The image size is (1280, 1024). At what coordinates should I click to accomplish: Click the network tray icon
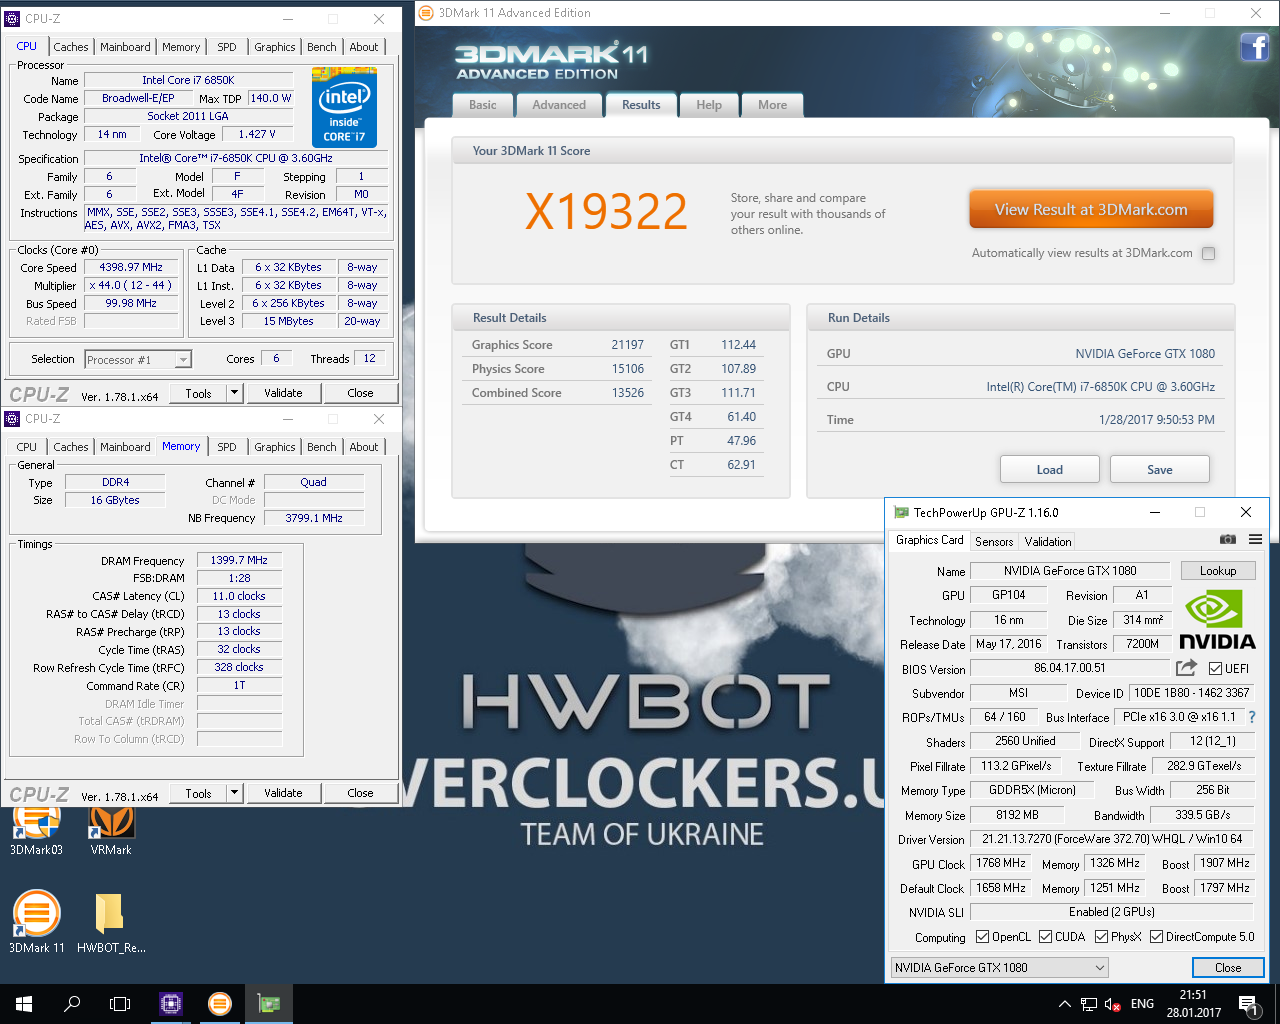click(1089, 1004)
